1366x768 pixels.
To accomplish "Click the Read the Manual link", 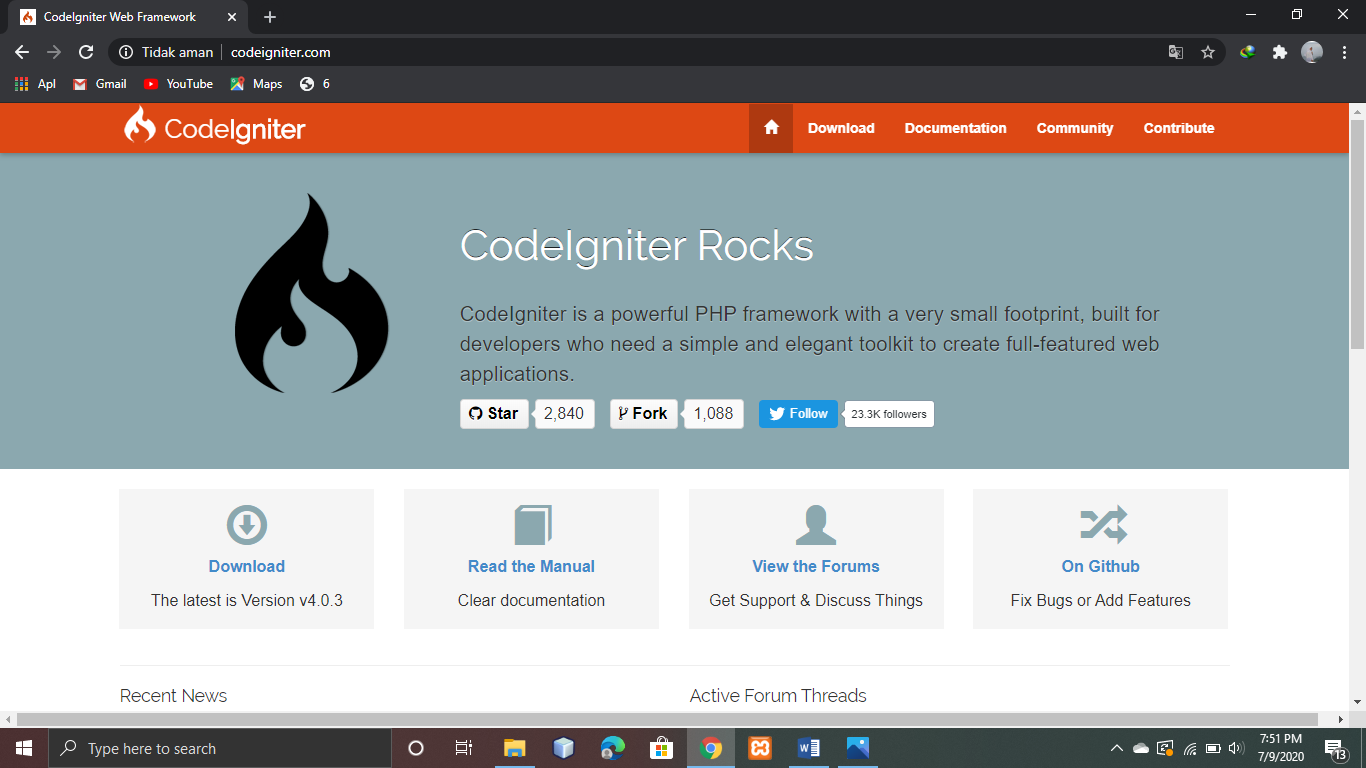I will click(531, 566).
